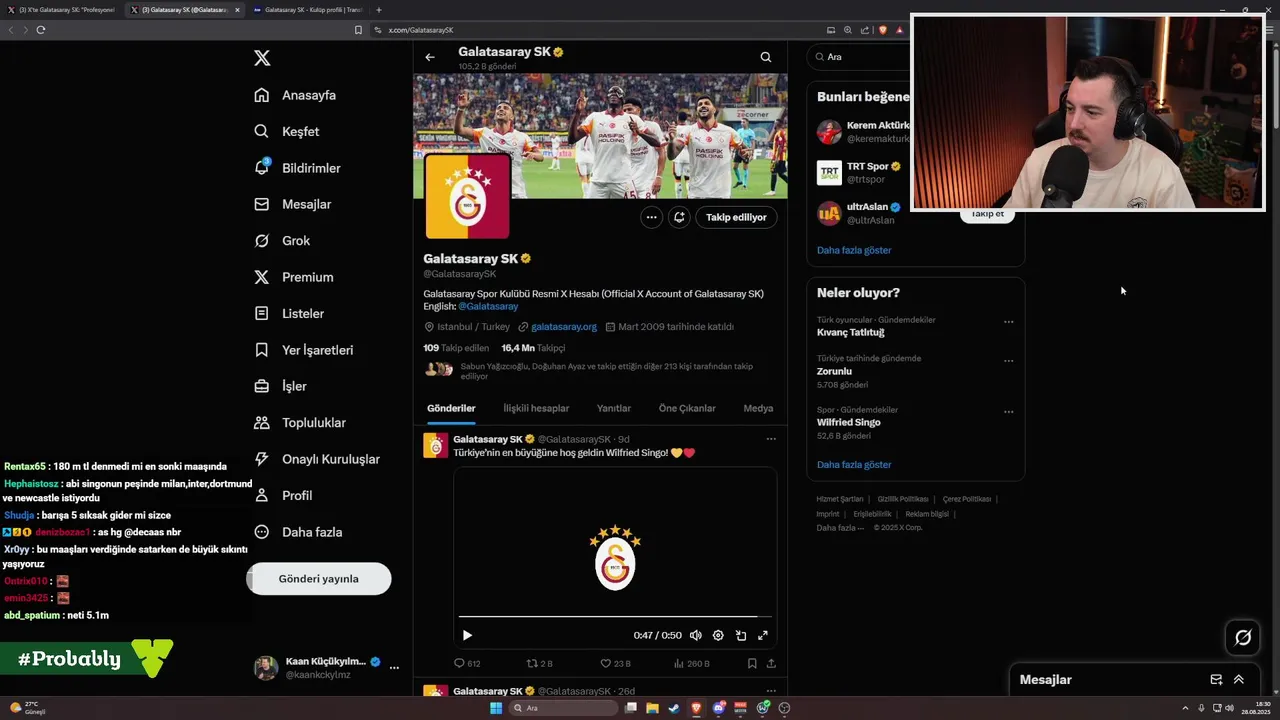Bookmark the Singo post
The image size is (1280, 720).
tap(752, 663)
